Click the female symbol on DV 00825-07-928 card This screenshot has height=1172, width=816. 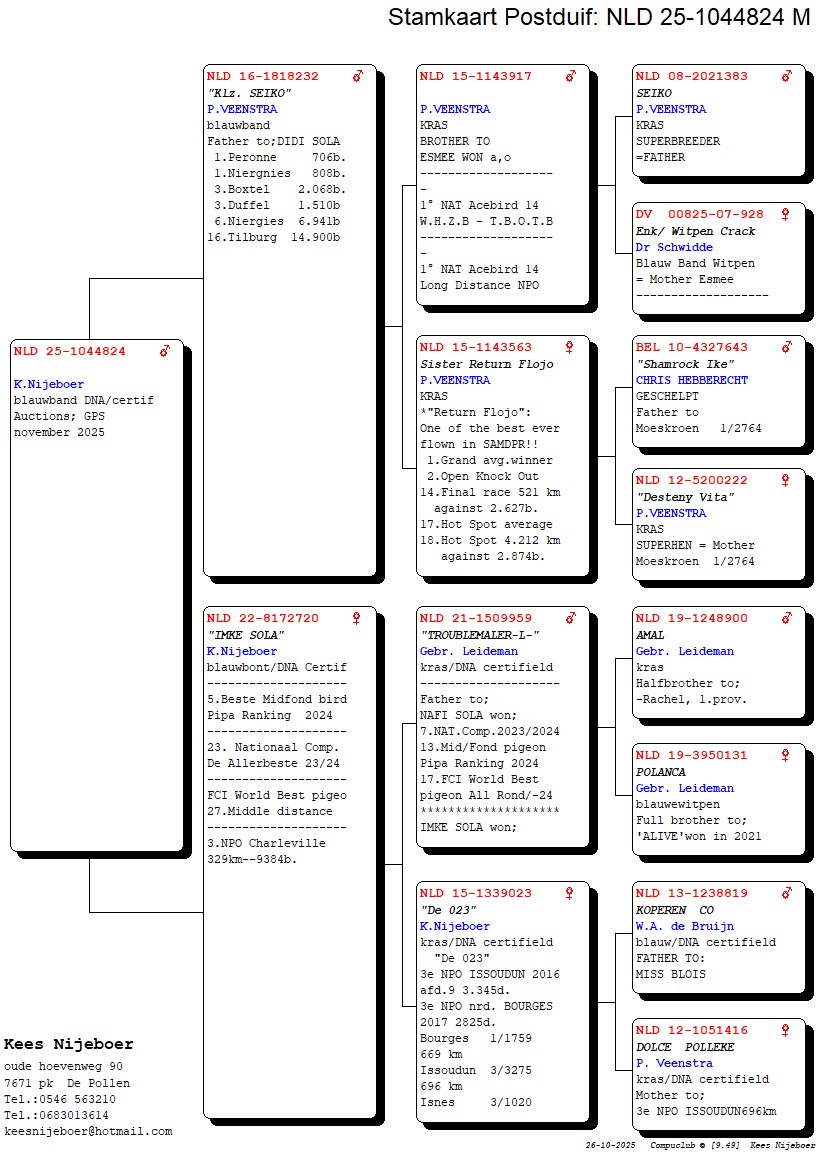click(x=786, y=214)
